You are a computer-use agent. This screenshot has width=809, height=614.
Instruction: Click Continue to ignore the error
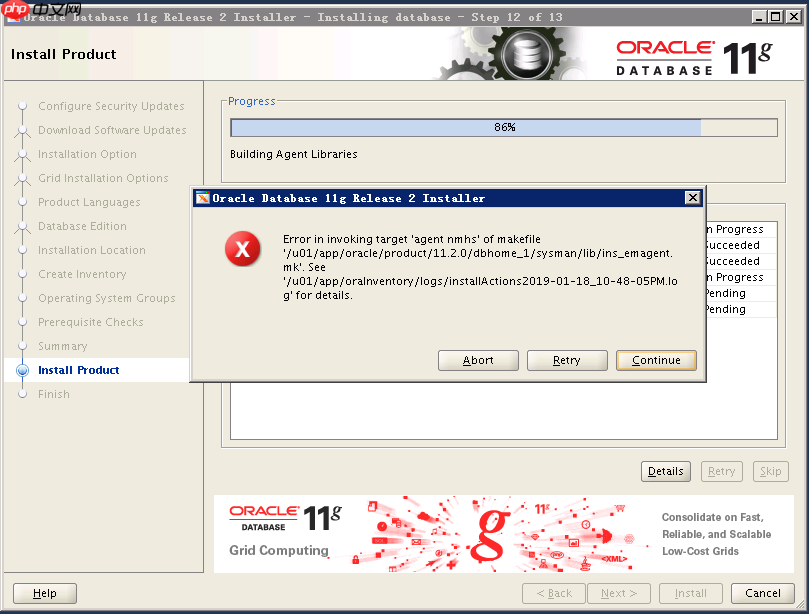656,360
